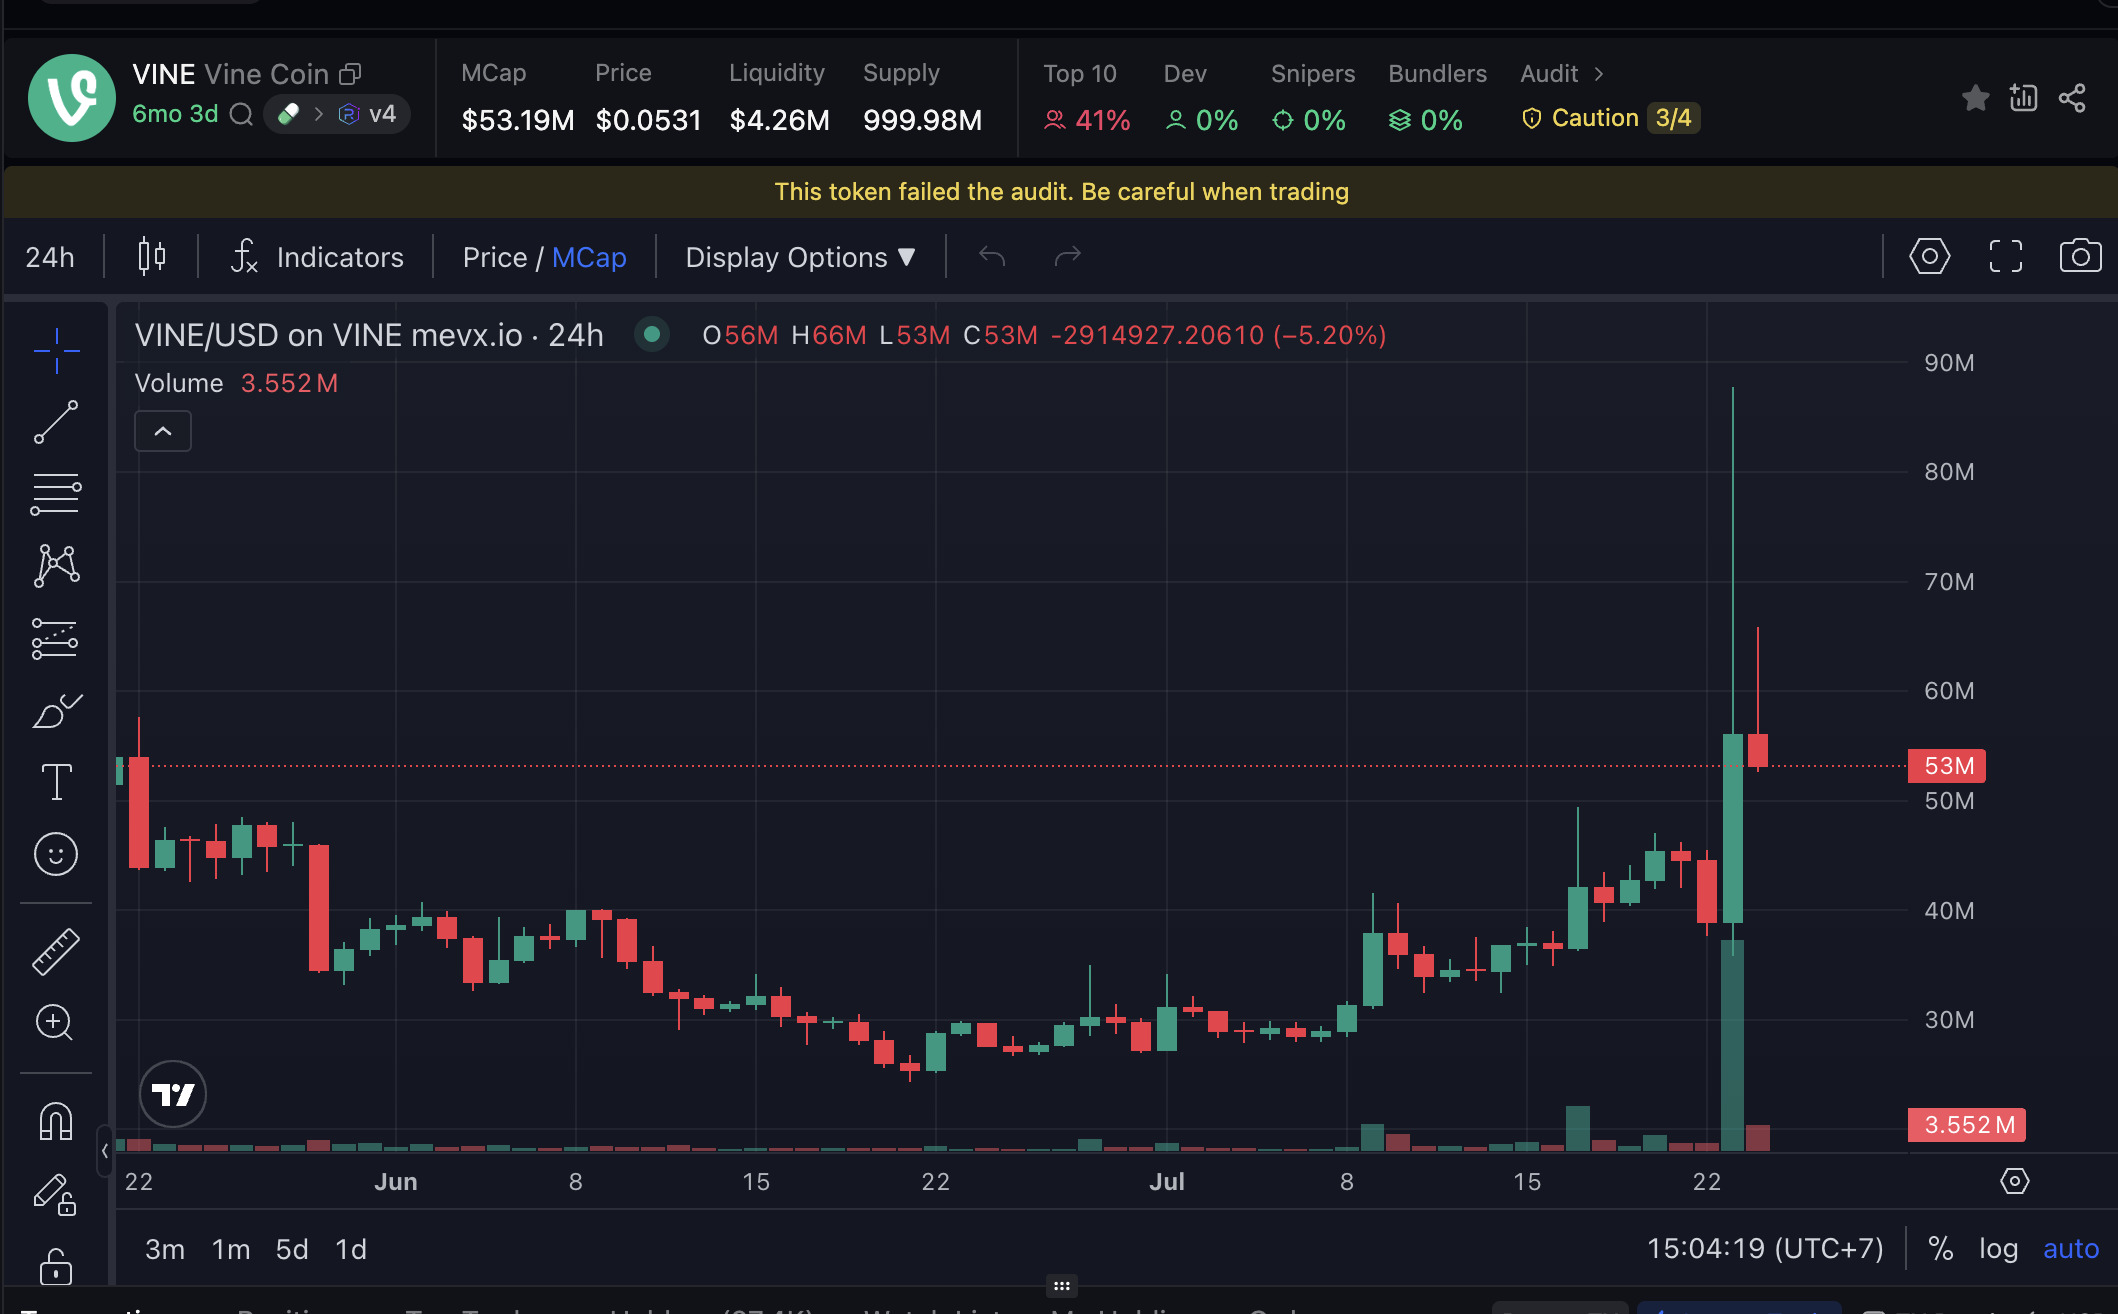Select the brush drawing tool
This screenshot has width=2118, height=1314.
[56, 710]
